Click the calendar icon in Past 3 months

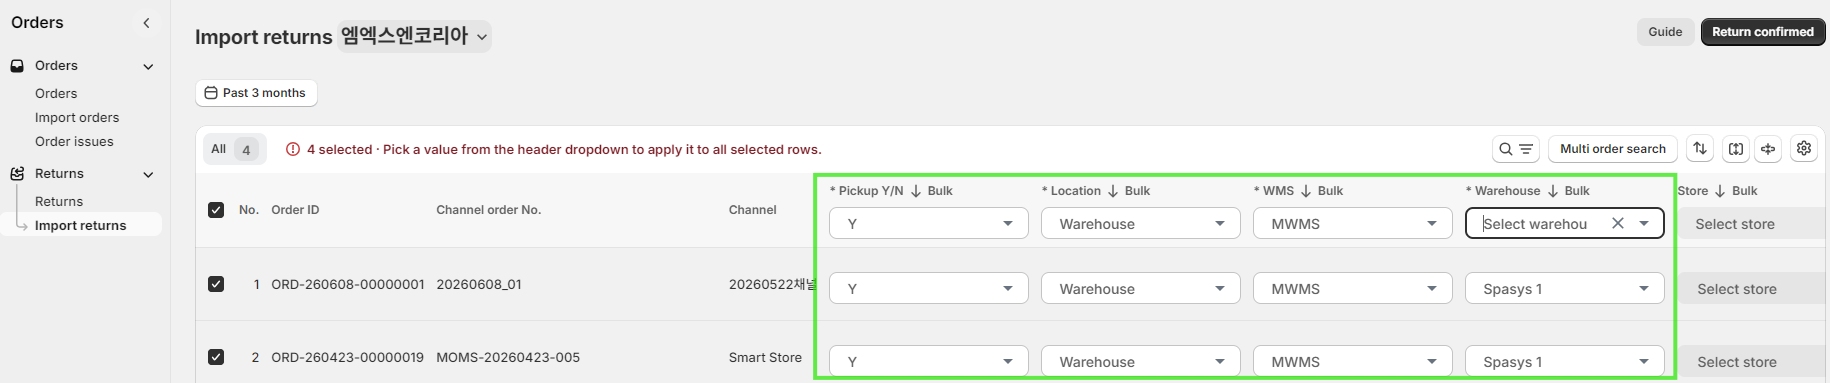click(x=211, y=93)
